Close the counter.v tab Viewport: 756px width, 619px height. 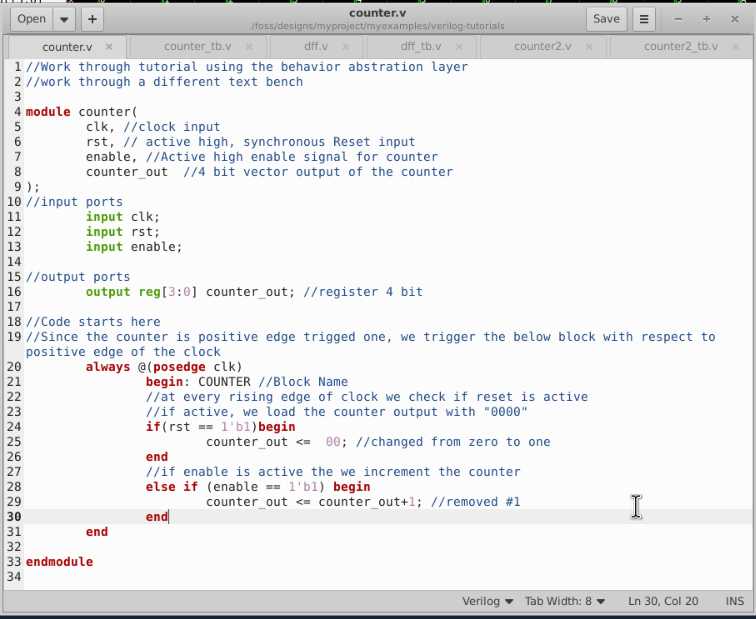[x=108, y=47]
